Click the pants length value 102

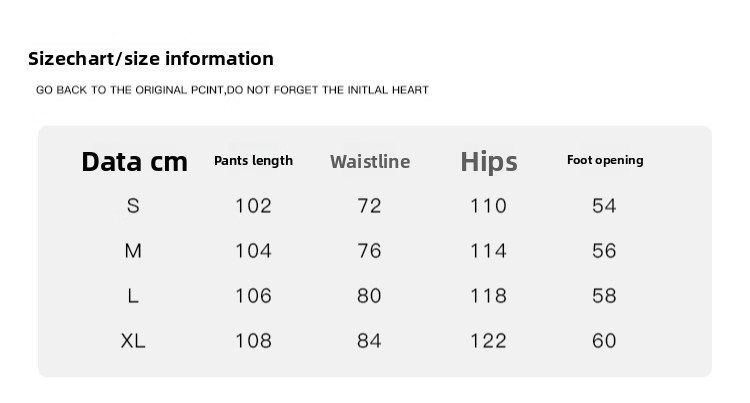click(253, 206)
